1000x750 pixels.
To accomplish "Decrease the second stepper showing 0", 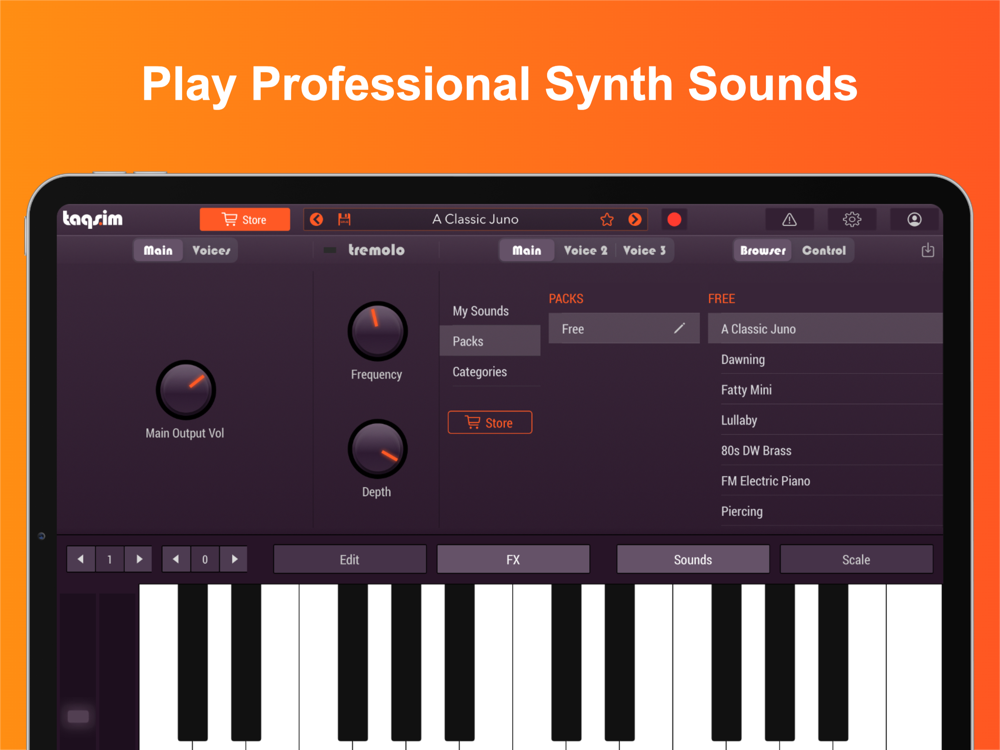I will (176, 559).
